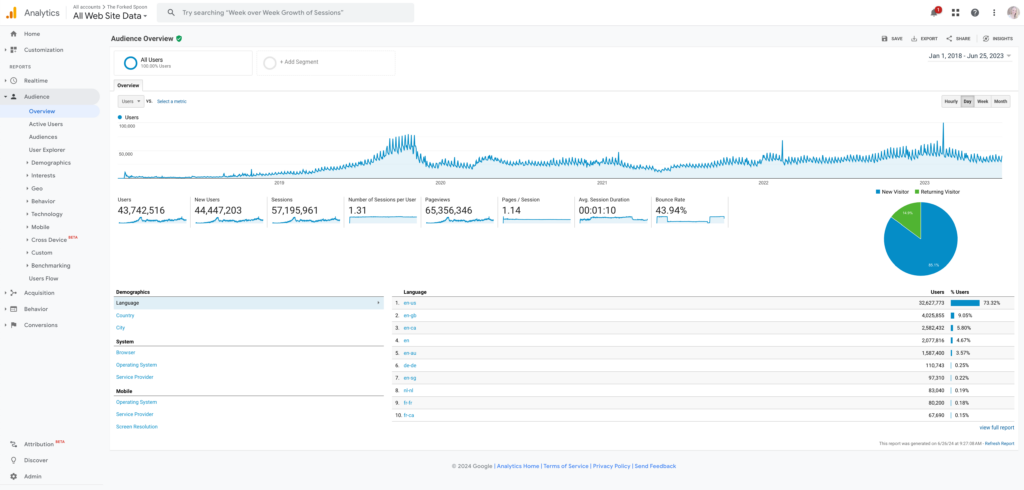Set chart granularity to Month
The image size is (1024, 490).
(x=1000, y=101)
